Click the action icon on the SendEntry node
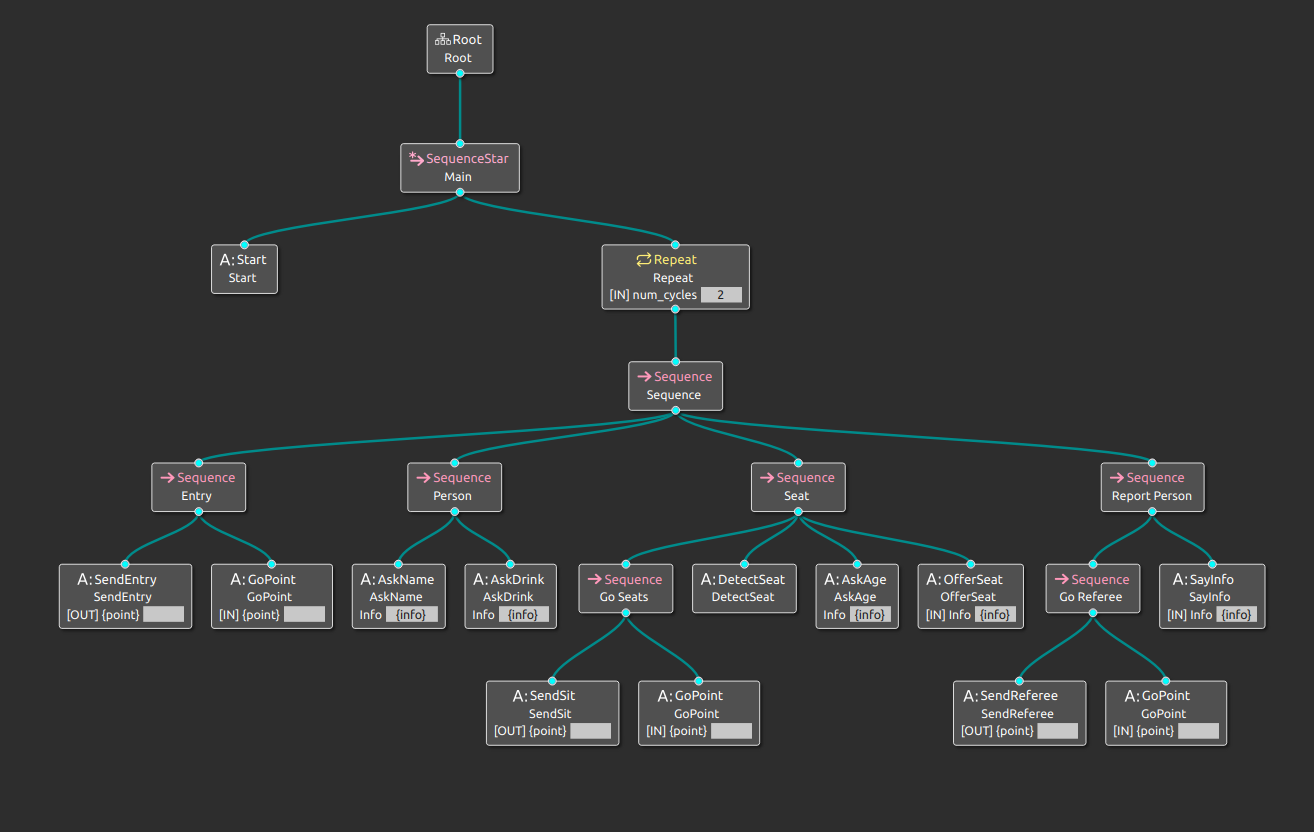 click(x=82, y=579)
